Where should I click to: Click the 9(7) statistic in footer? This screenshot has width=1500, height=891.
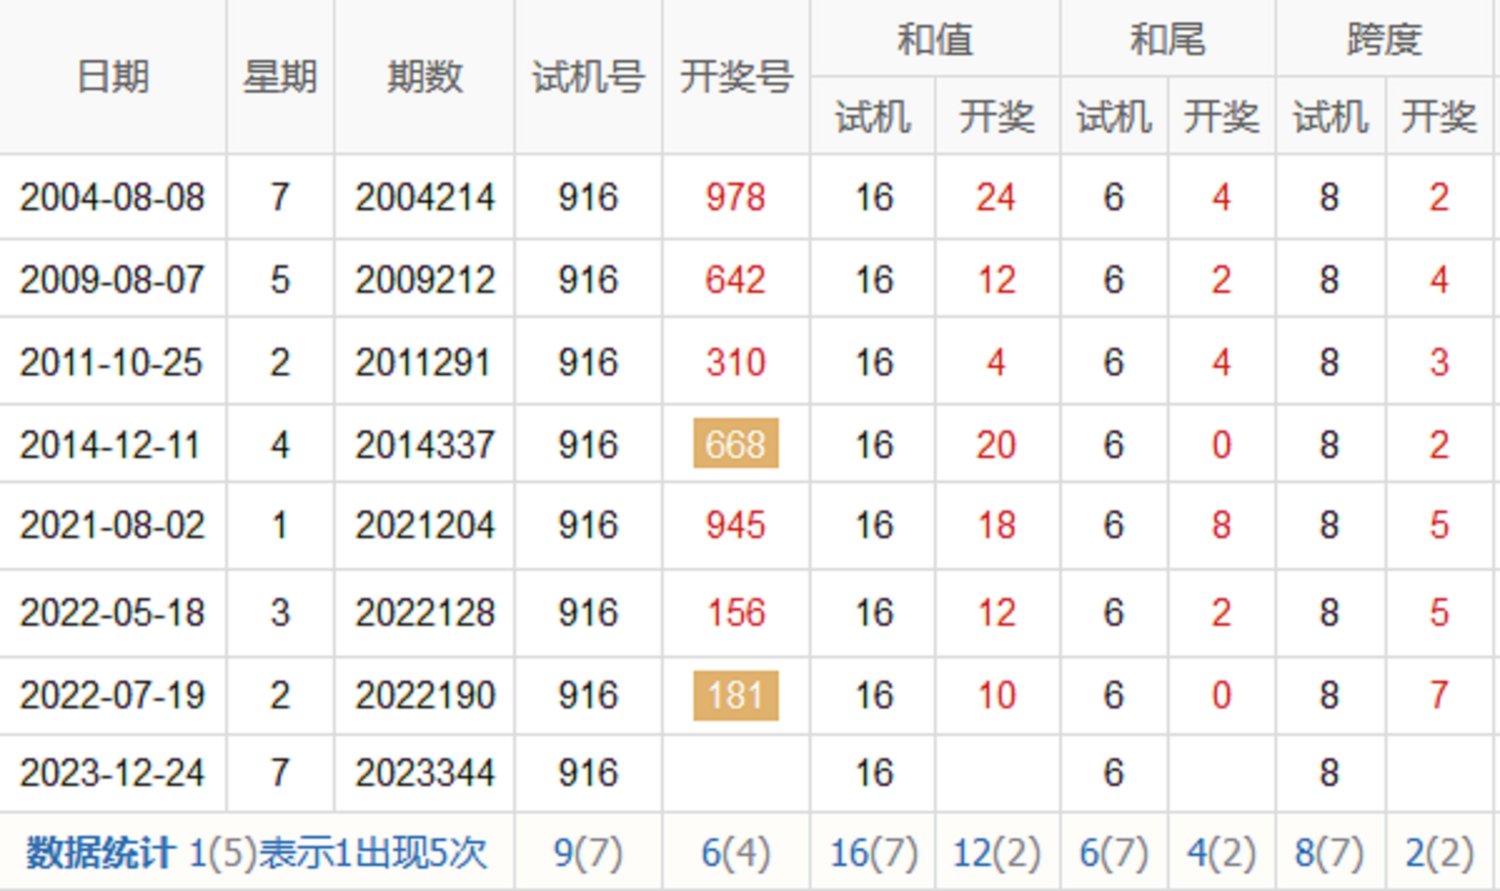pos(588,853)
